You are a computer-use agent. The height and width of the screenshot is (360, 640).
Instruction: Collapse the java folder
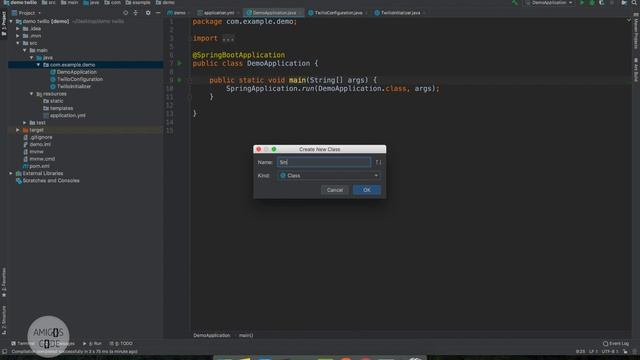click(x=32, y=58)
